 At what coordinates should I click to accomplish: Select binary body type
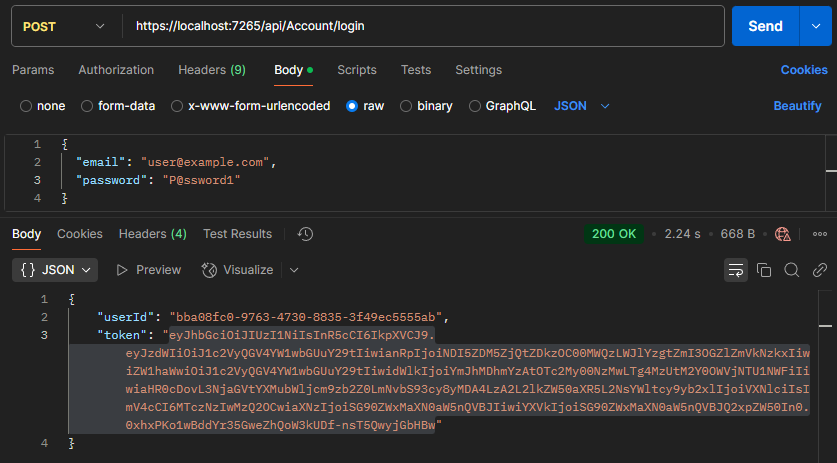click(406, 106)
